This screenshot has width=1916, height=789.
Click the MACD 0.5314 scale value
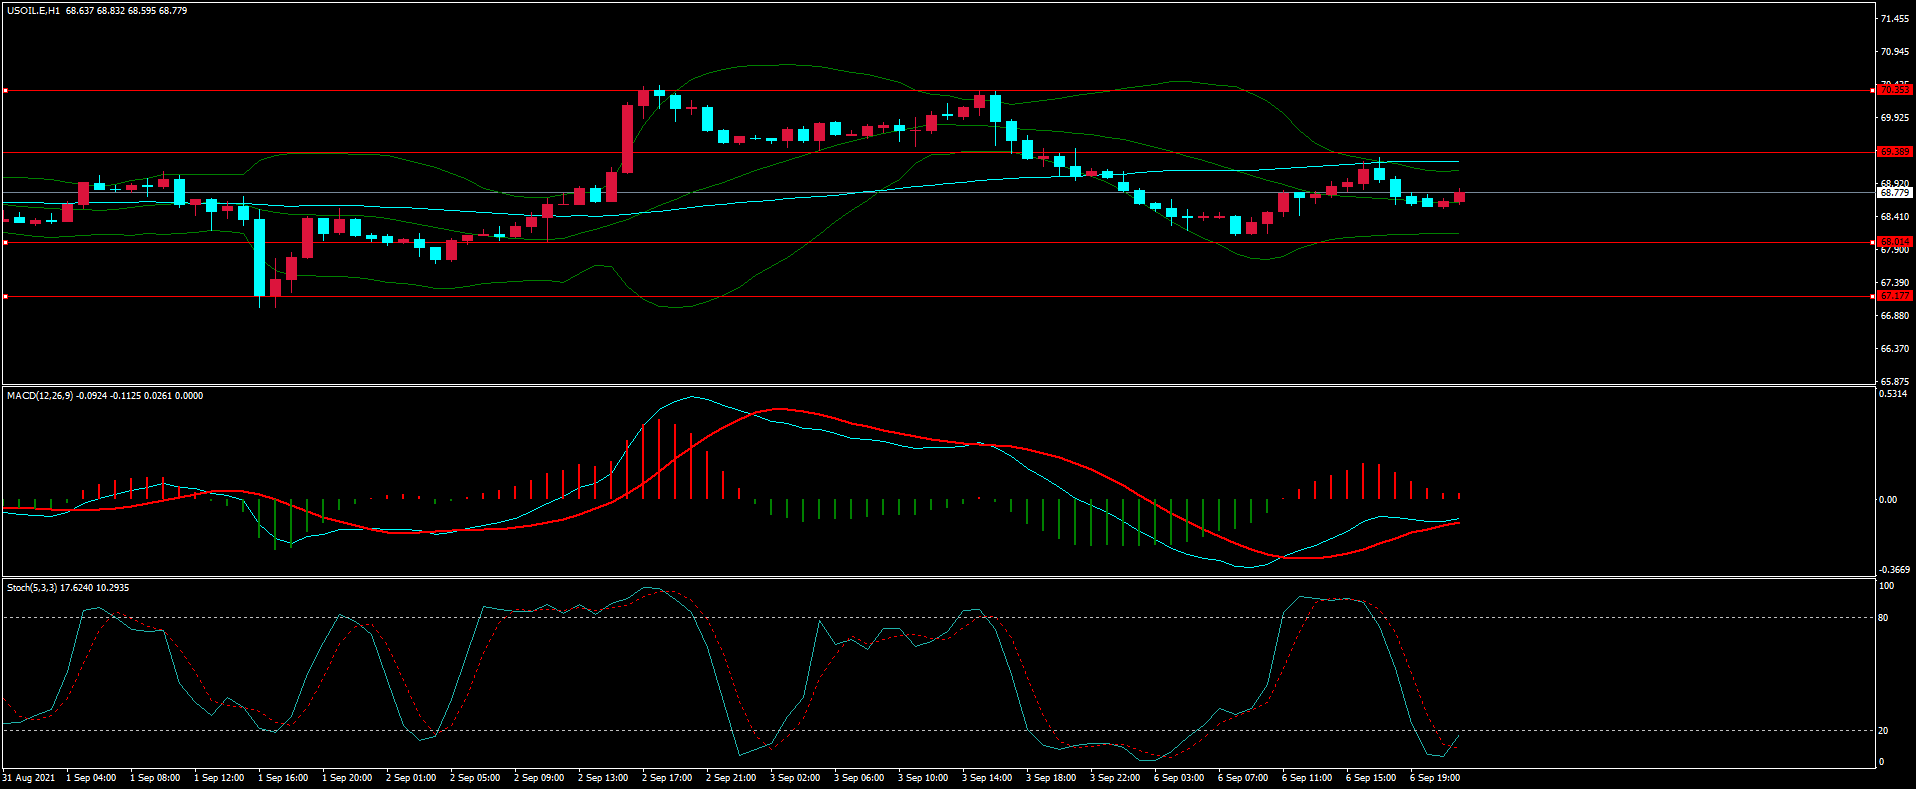tap(1893, 394)
